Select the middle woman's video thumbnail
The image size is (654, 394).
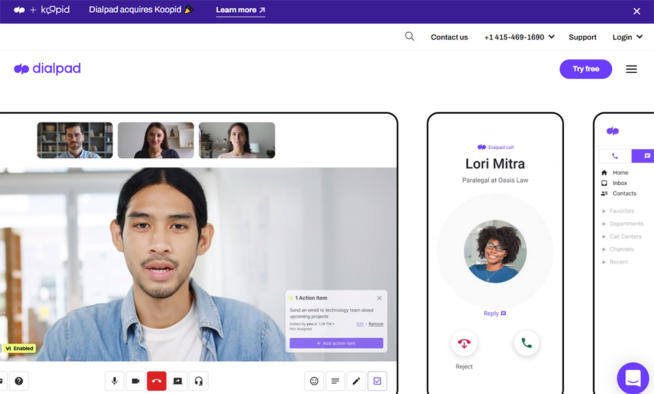pos(156,140)
